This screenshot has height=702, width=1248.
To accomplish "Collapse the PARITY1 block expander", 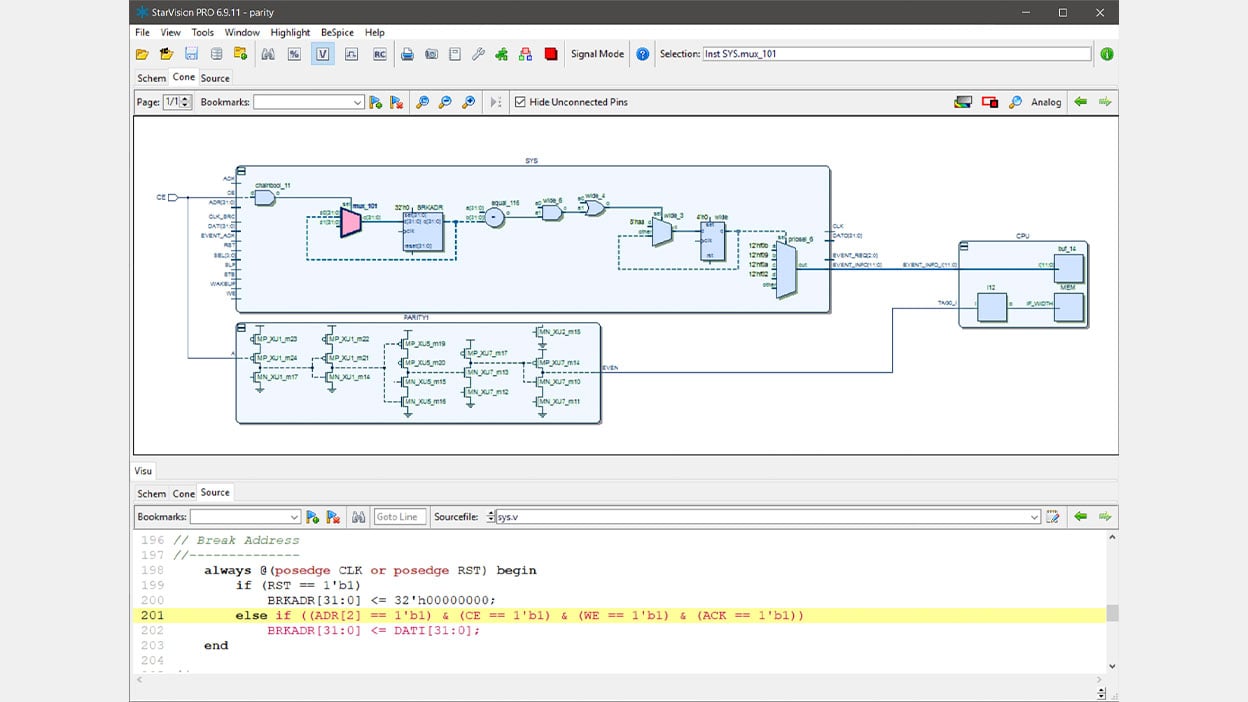I will (241, 328).
